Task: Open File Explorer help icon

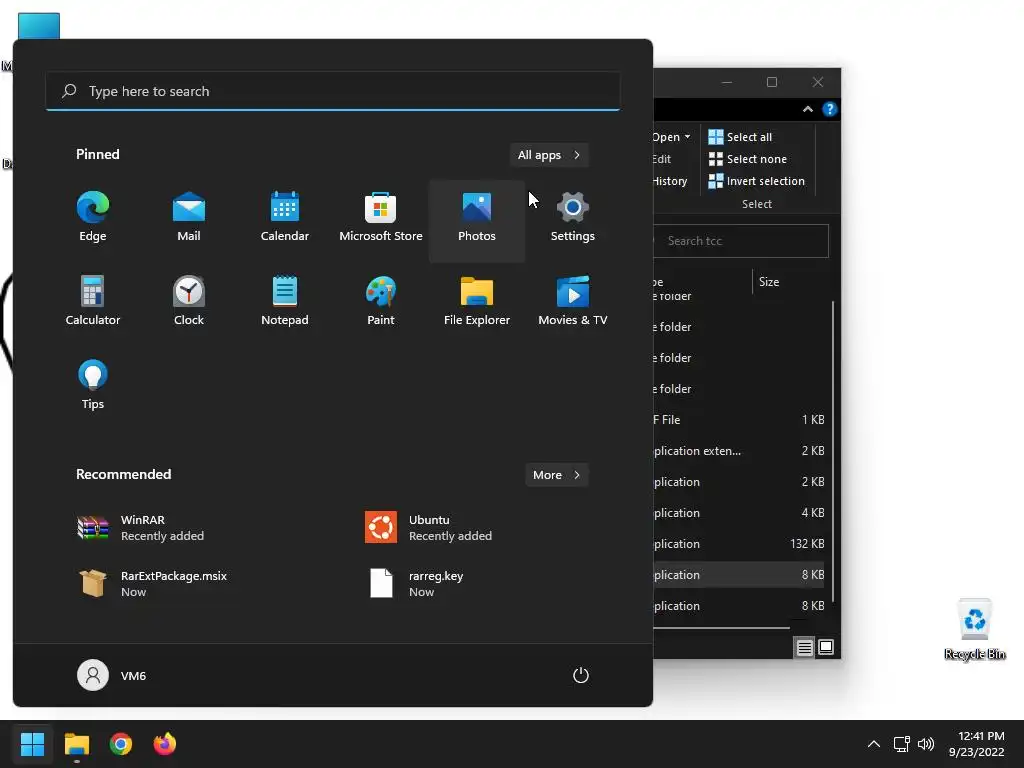Action: click(x=829, y=109)
